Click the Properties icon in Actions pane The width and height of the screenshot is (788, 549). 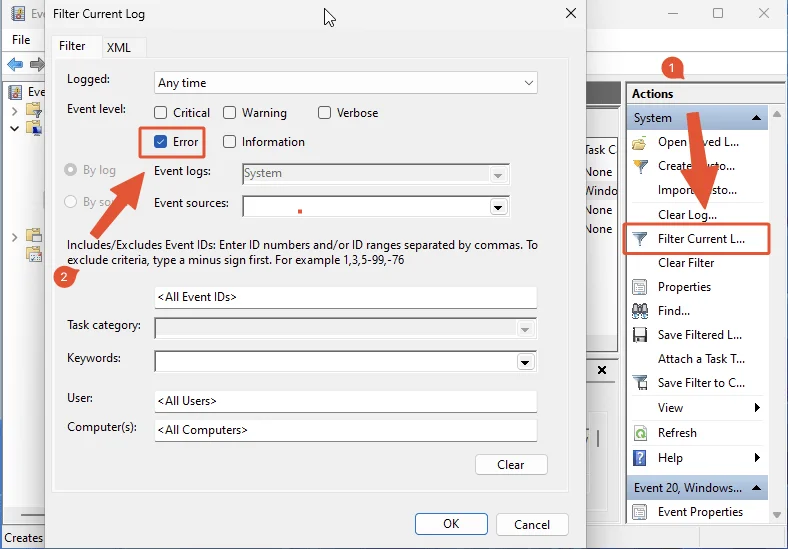[x=640, y=287]
